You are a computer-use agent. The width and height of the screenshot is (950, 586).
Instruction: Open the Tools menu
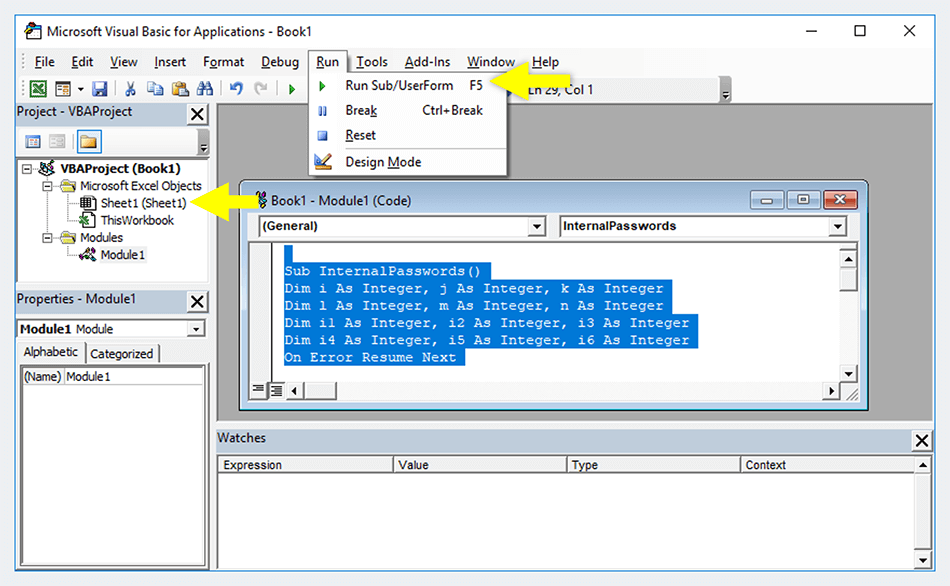[371, 62]
